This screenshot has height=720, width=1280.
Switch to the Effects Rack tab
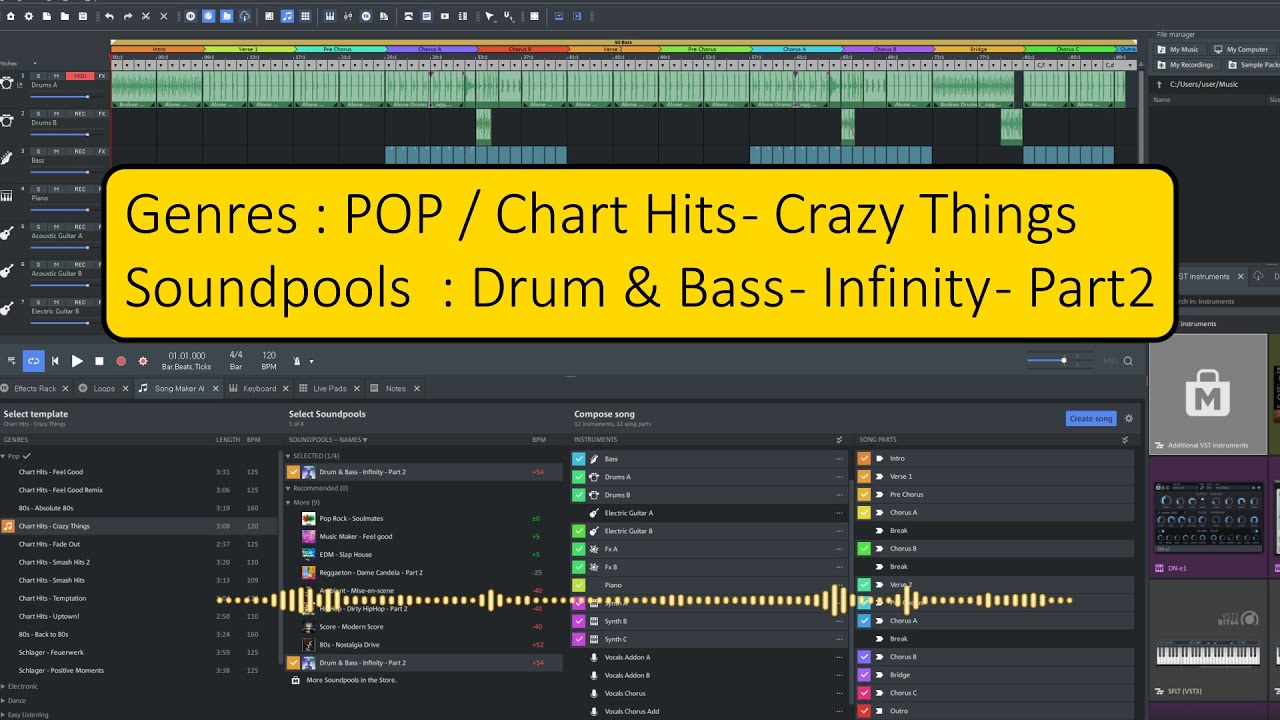pos(34,388)
